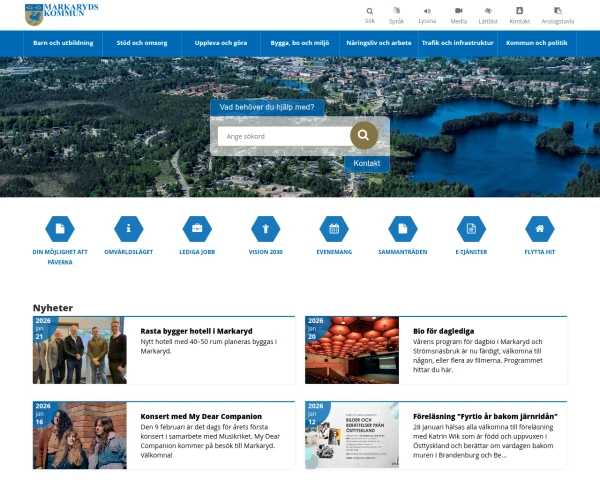Open the Media camera icon
The image size is (600, 480).
pyautogui.click(x=458, y=13)
